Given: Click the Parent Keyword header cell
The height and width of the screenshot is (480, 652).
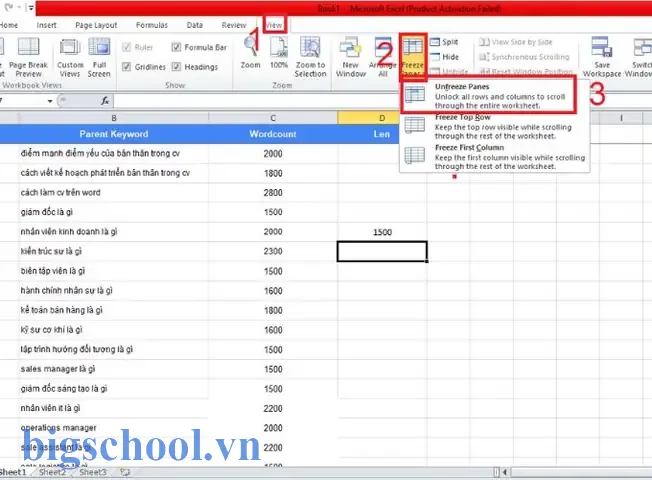Looking at the screenshot, I should tap(114, 134).
